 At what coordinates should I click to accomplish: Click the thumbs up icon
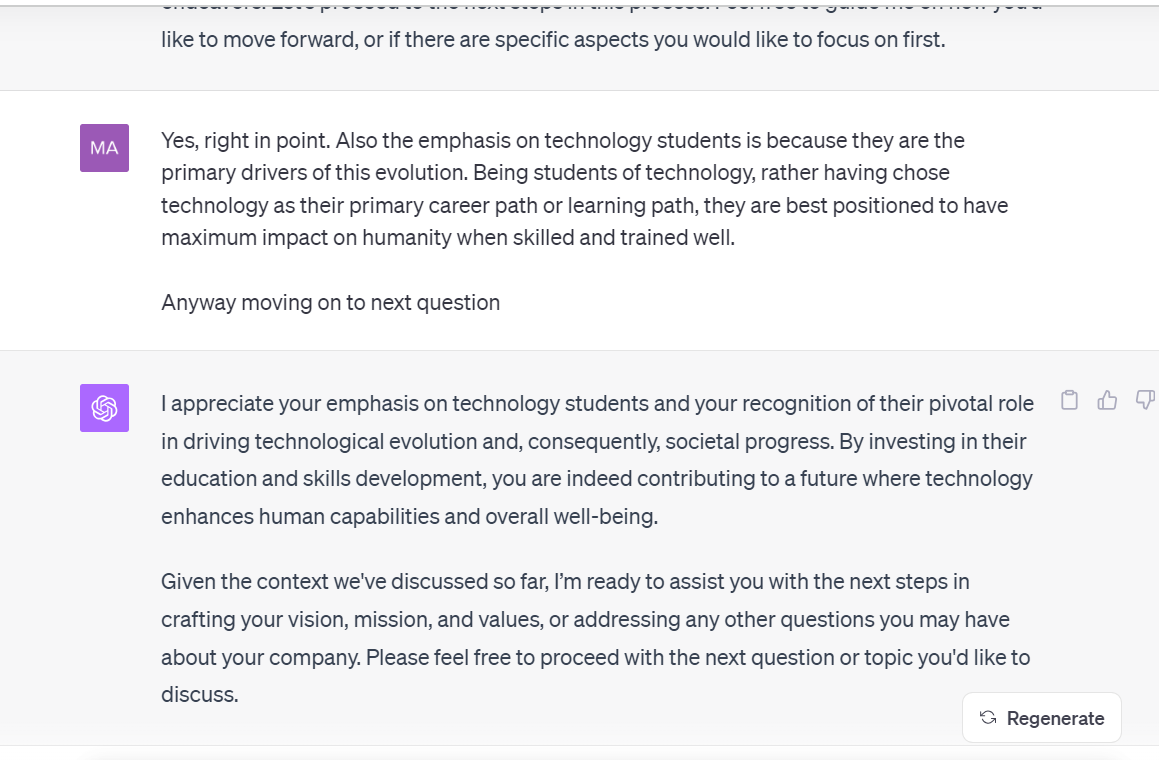pyautogui.click(x=1107, y=401)
